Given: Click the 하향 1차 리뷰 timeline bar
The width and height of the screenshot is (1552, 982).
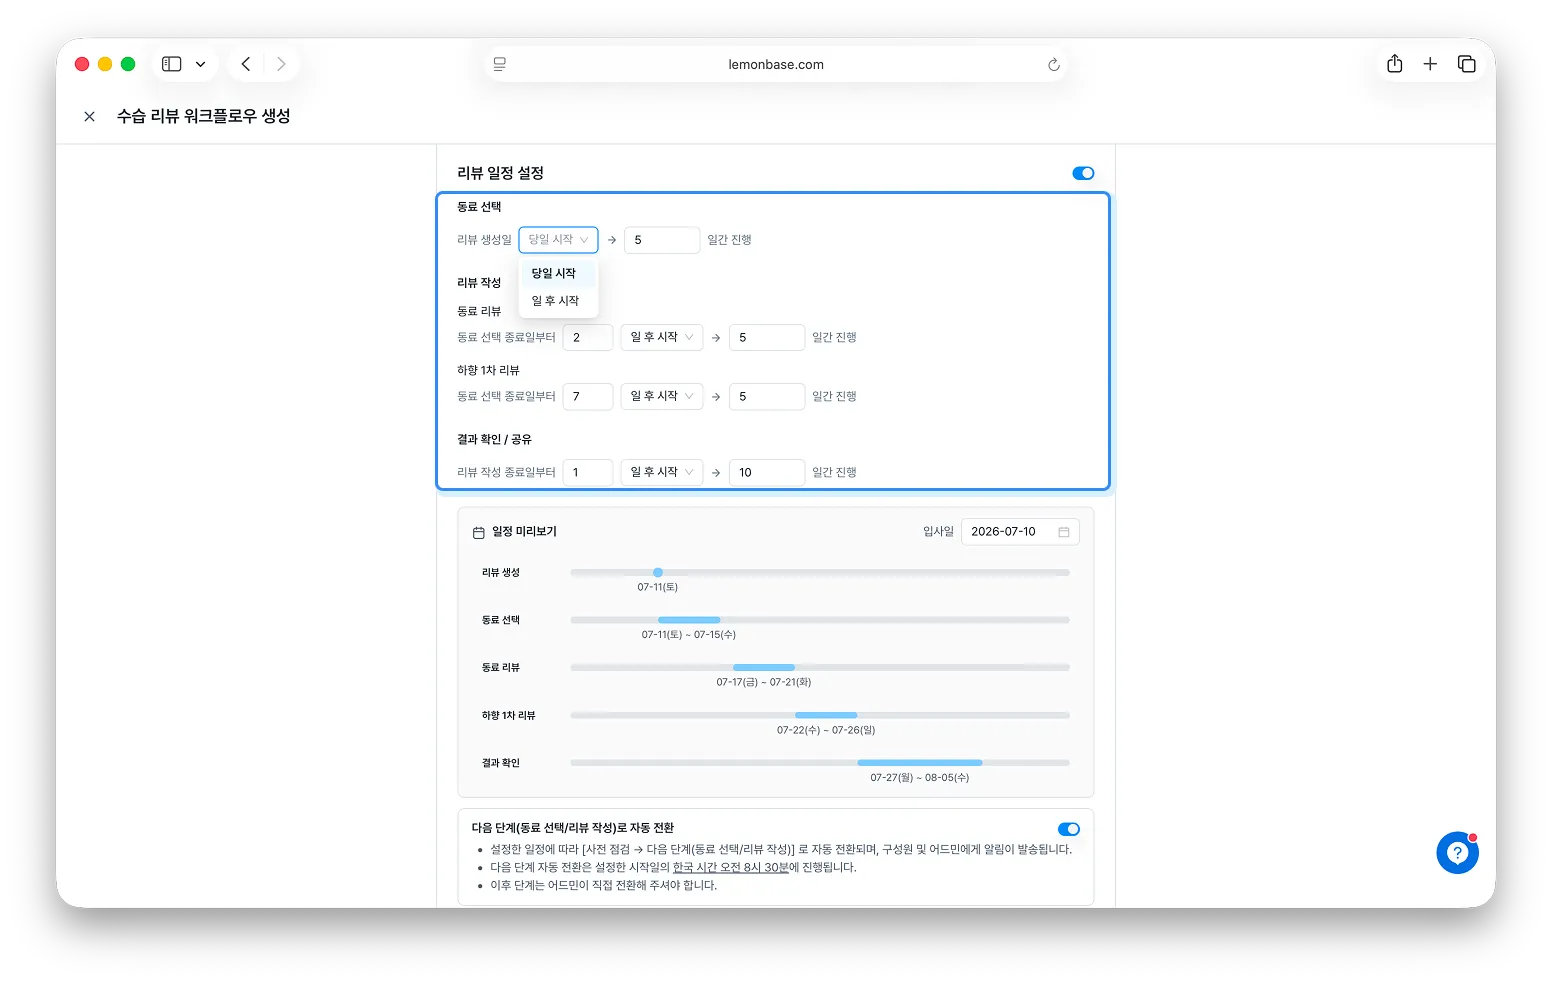Looking at the screenshot, I should coord(826,715).
